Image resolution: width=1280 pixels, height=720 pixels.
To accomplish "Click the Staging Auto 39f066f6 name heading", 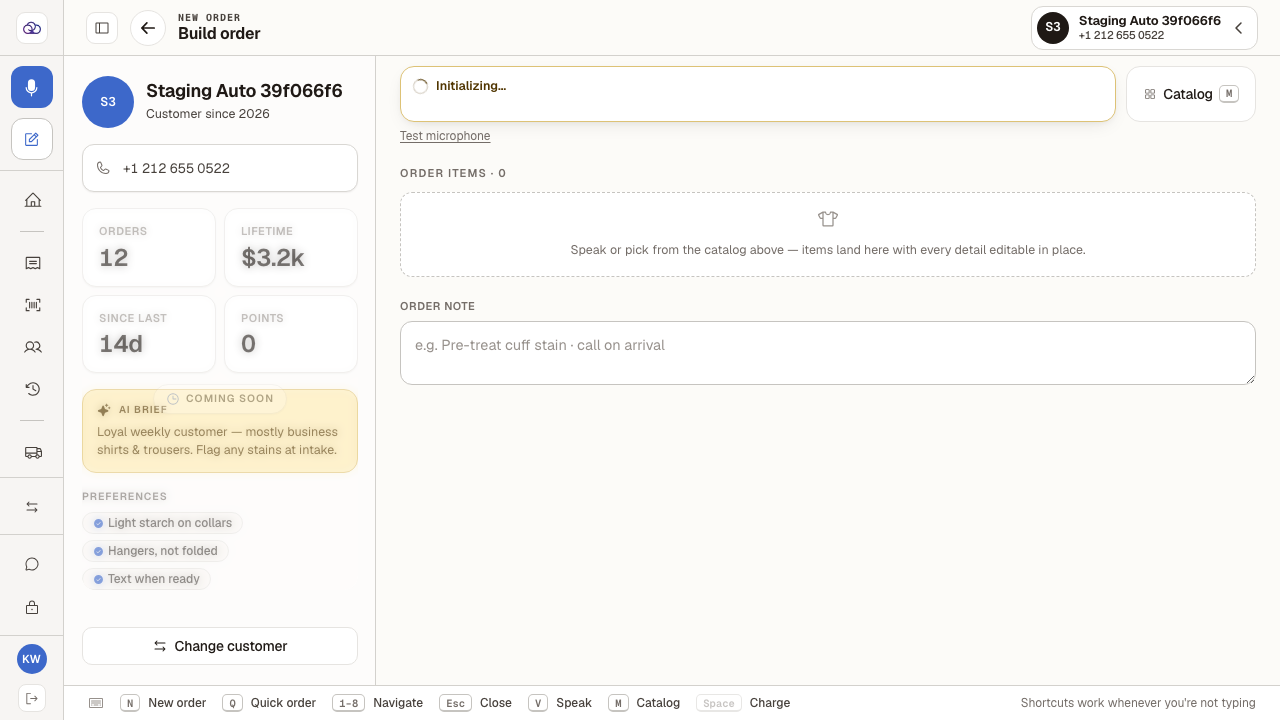I will pyautogui.click(x=244, y=91).
